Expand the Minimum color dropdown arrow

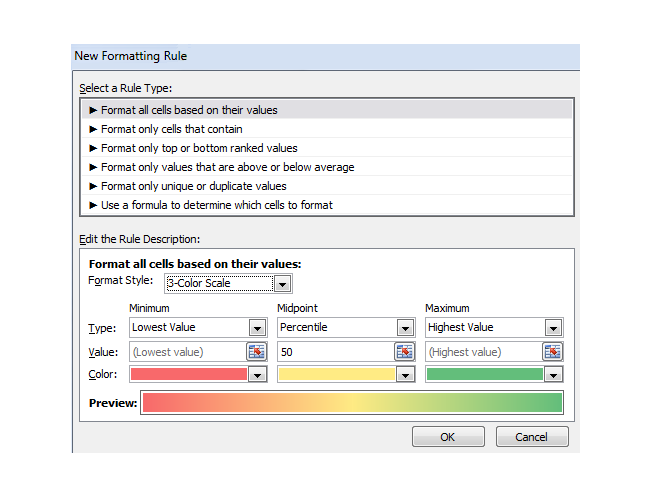(257, 374)
